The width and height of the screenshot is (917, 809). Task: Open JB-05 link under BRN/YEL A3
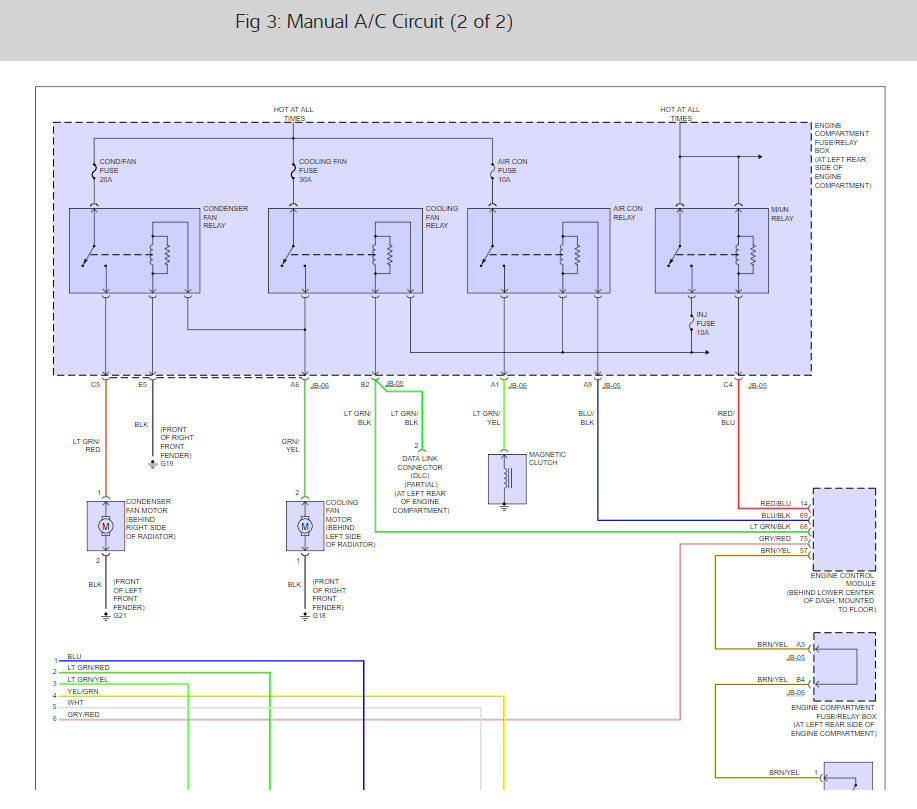pyautogui.click(x=795, y=657)
